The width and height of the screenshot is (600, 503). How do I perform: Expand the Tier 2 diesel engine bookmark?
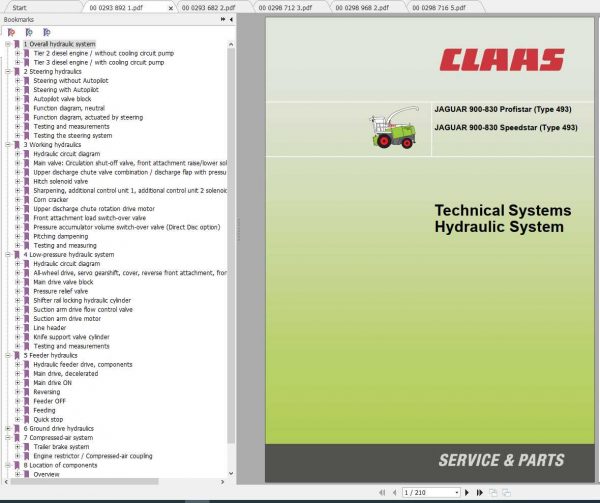(x=18, y=53)
